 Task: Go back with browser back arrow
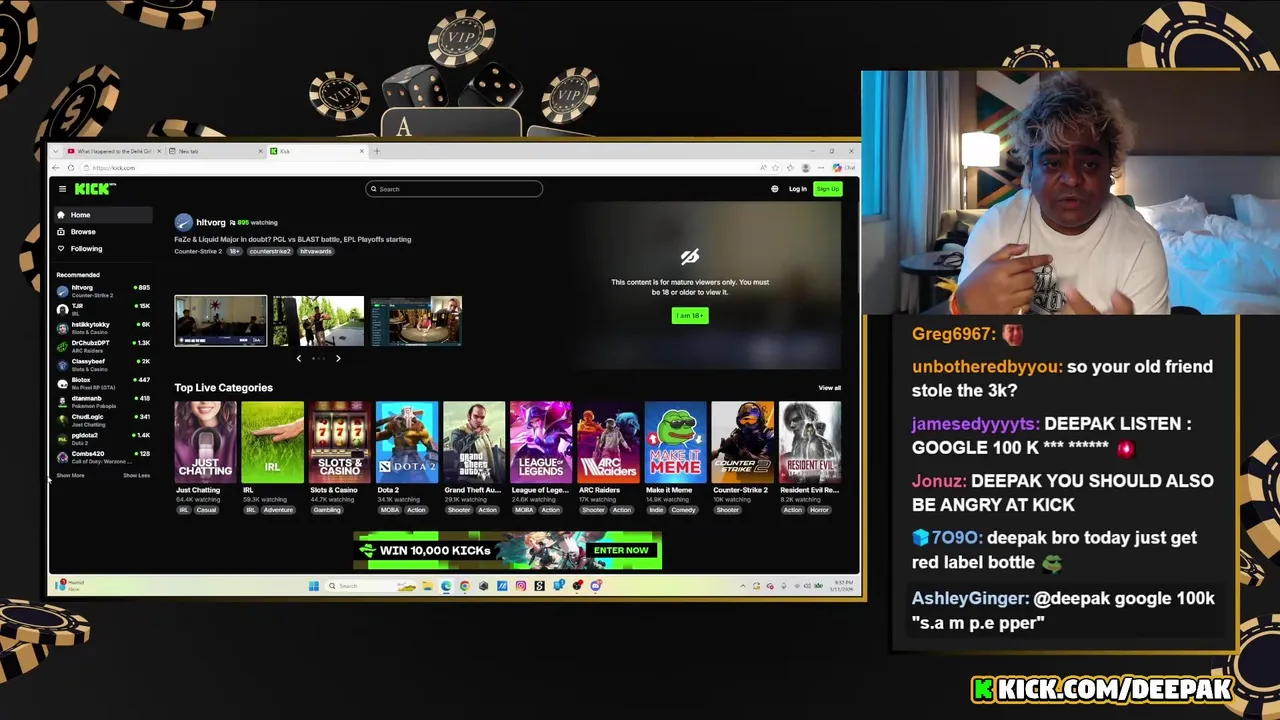point(56,168)
